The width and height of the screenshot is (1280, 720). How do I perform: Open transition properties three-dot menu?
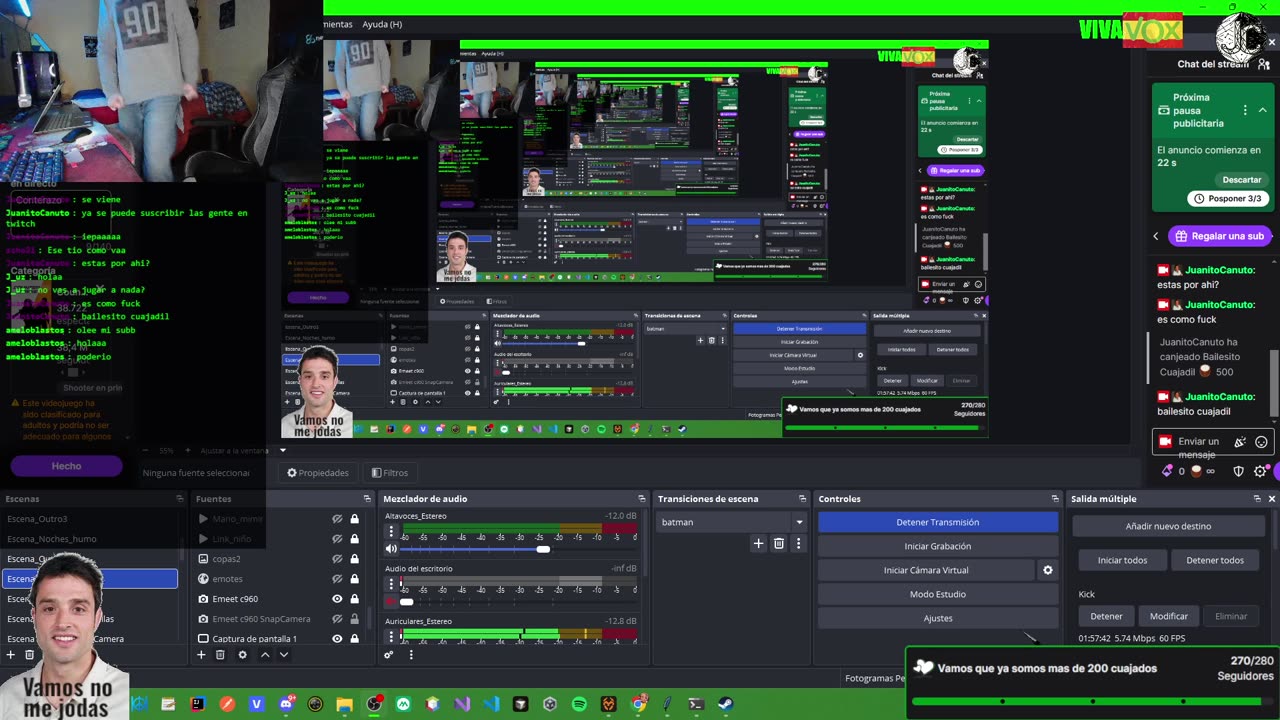798,544
